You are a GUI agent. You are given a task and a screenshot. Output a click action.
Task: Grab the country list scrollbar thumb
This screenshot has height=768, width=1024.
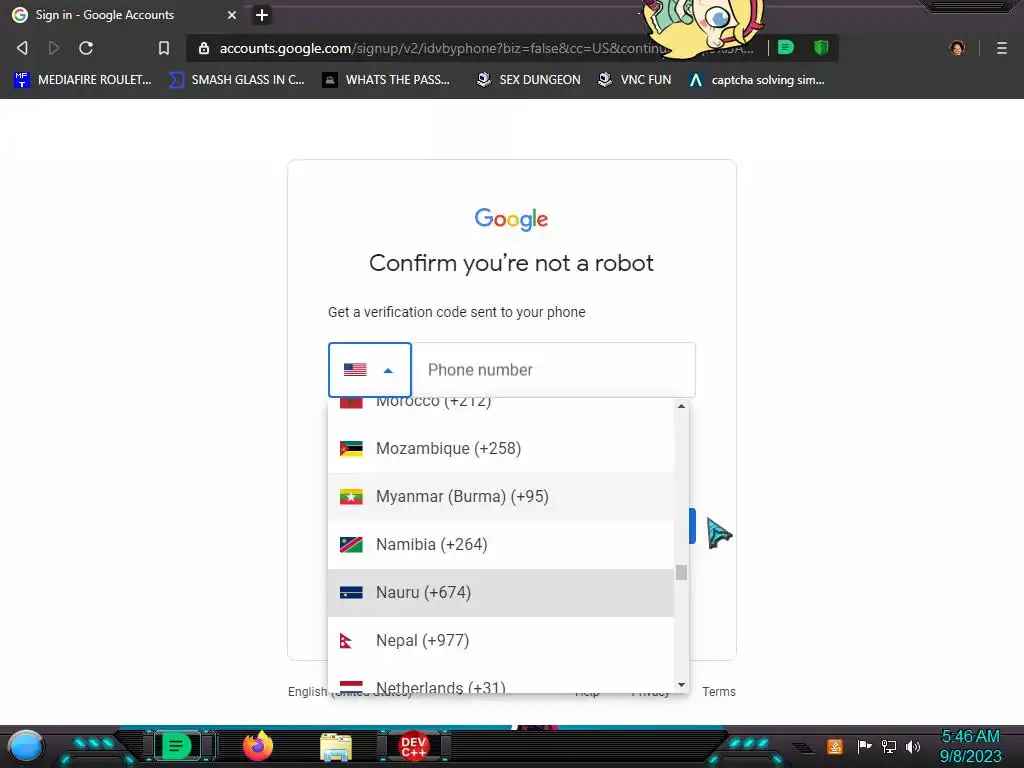point(681,572)
